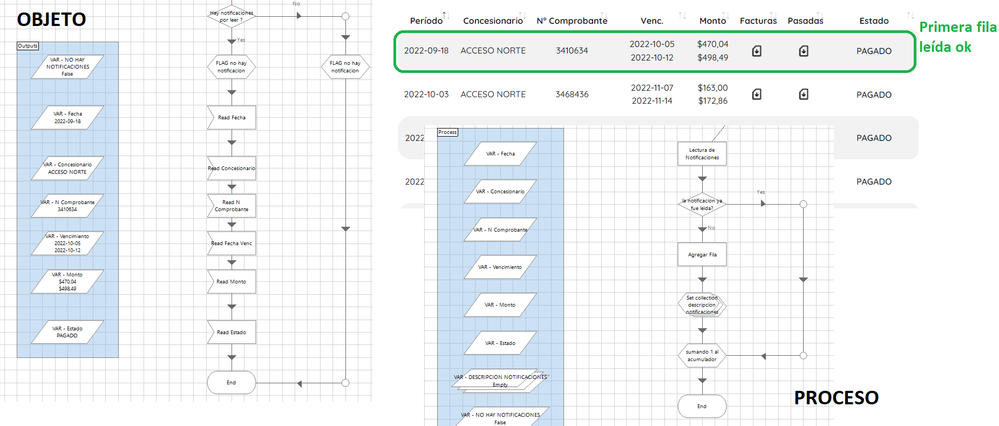
Task: Select data item 'VAR - N Comprobante 3410634'
Action: coord(68,205)
